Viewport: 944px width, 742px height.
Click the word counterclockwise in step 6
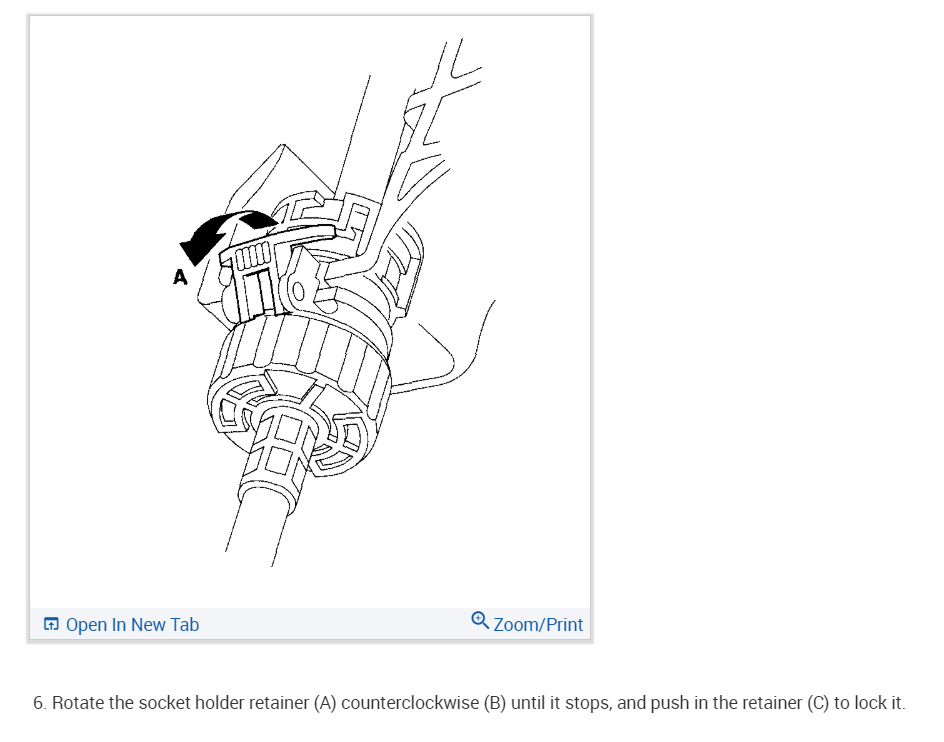point(410,703)
